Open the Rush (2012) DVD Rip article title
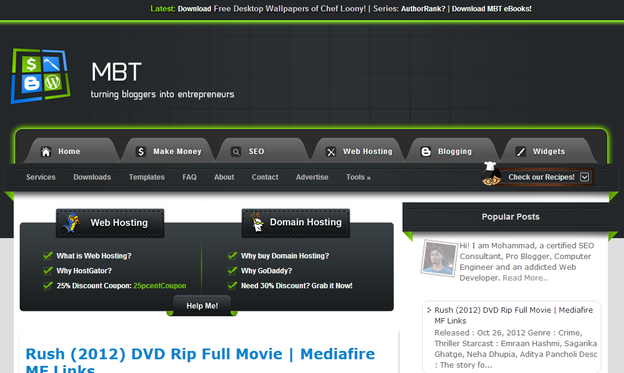Screen dimensions: 624x373 pyautogui.click(x=200, y=360)
